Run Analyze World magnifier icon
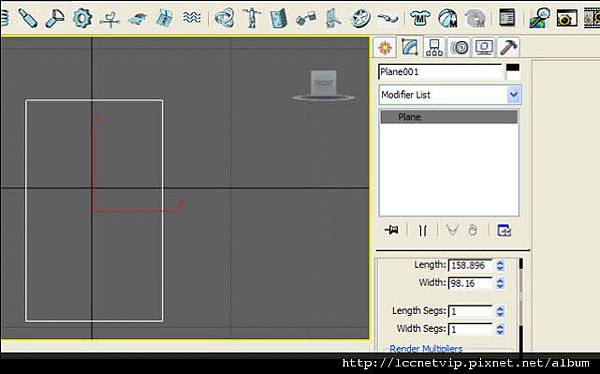This screenshot has width=600, height=374. [540, 18]
